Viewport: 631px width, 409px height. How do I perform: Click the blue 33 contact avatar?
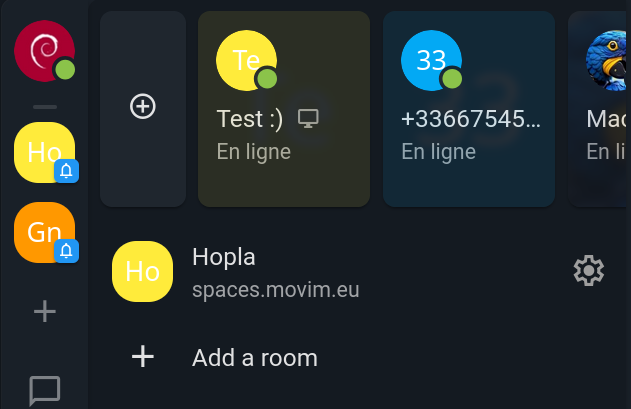pos(431,60)
